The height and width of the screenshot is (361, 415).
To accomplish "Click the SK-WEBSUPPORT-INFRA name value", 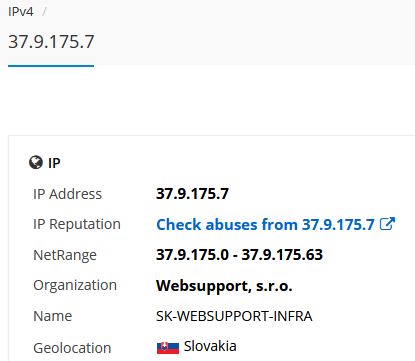I will pos(234,316).
